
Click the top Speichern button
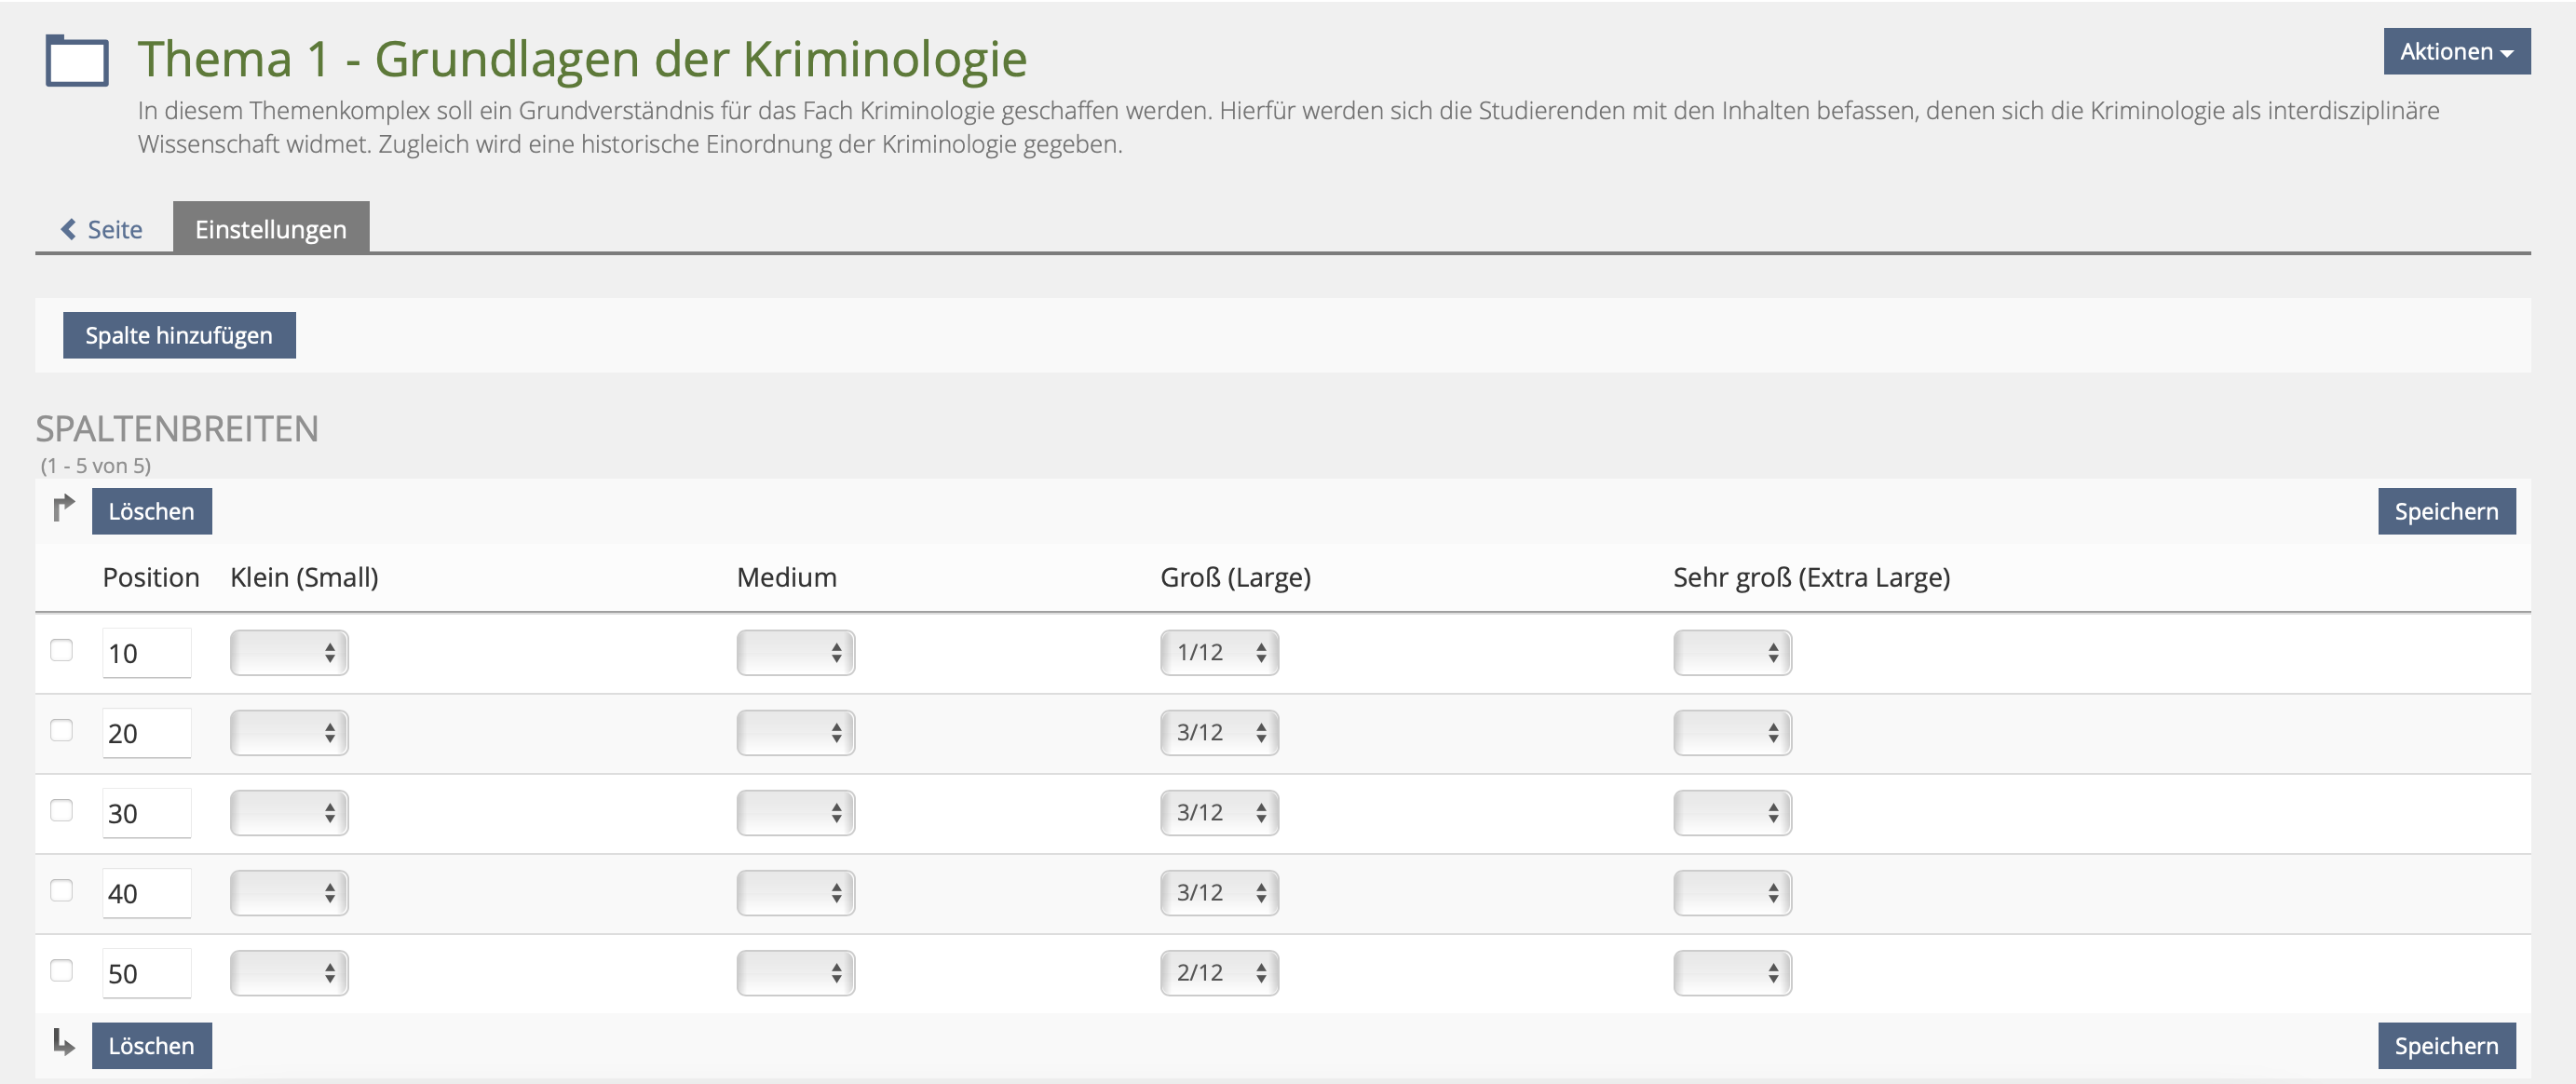[x=2446, y=511]
